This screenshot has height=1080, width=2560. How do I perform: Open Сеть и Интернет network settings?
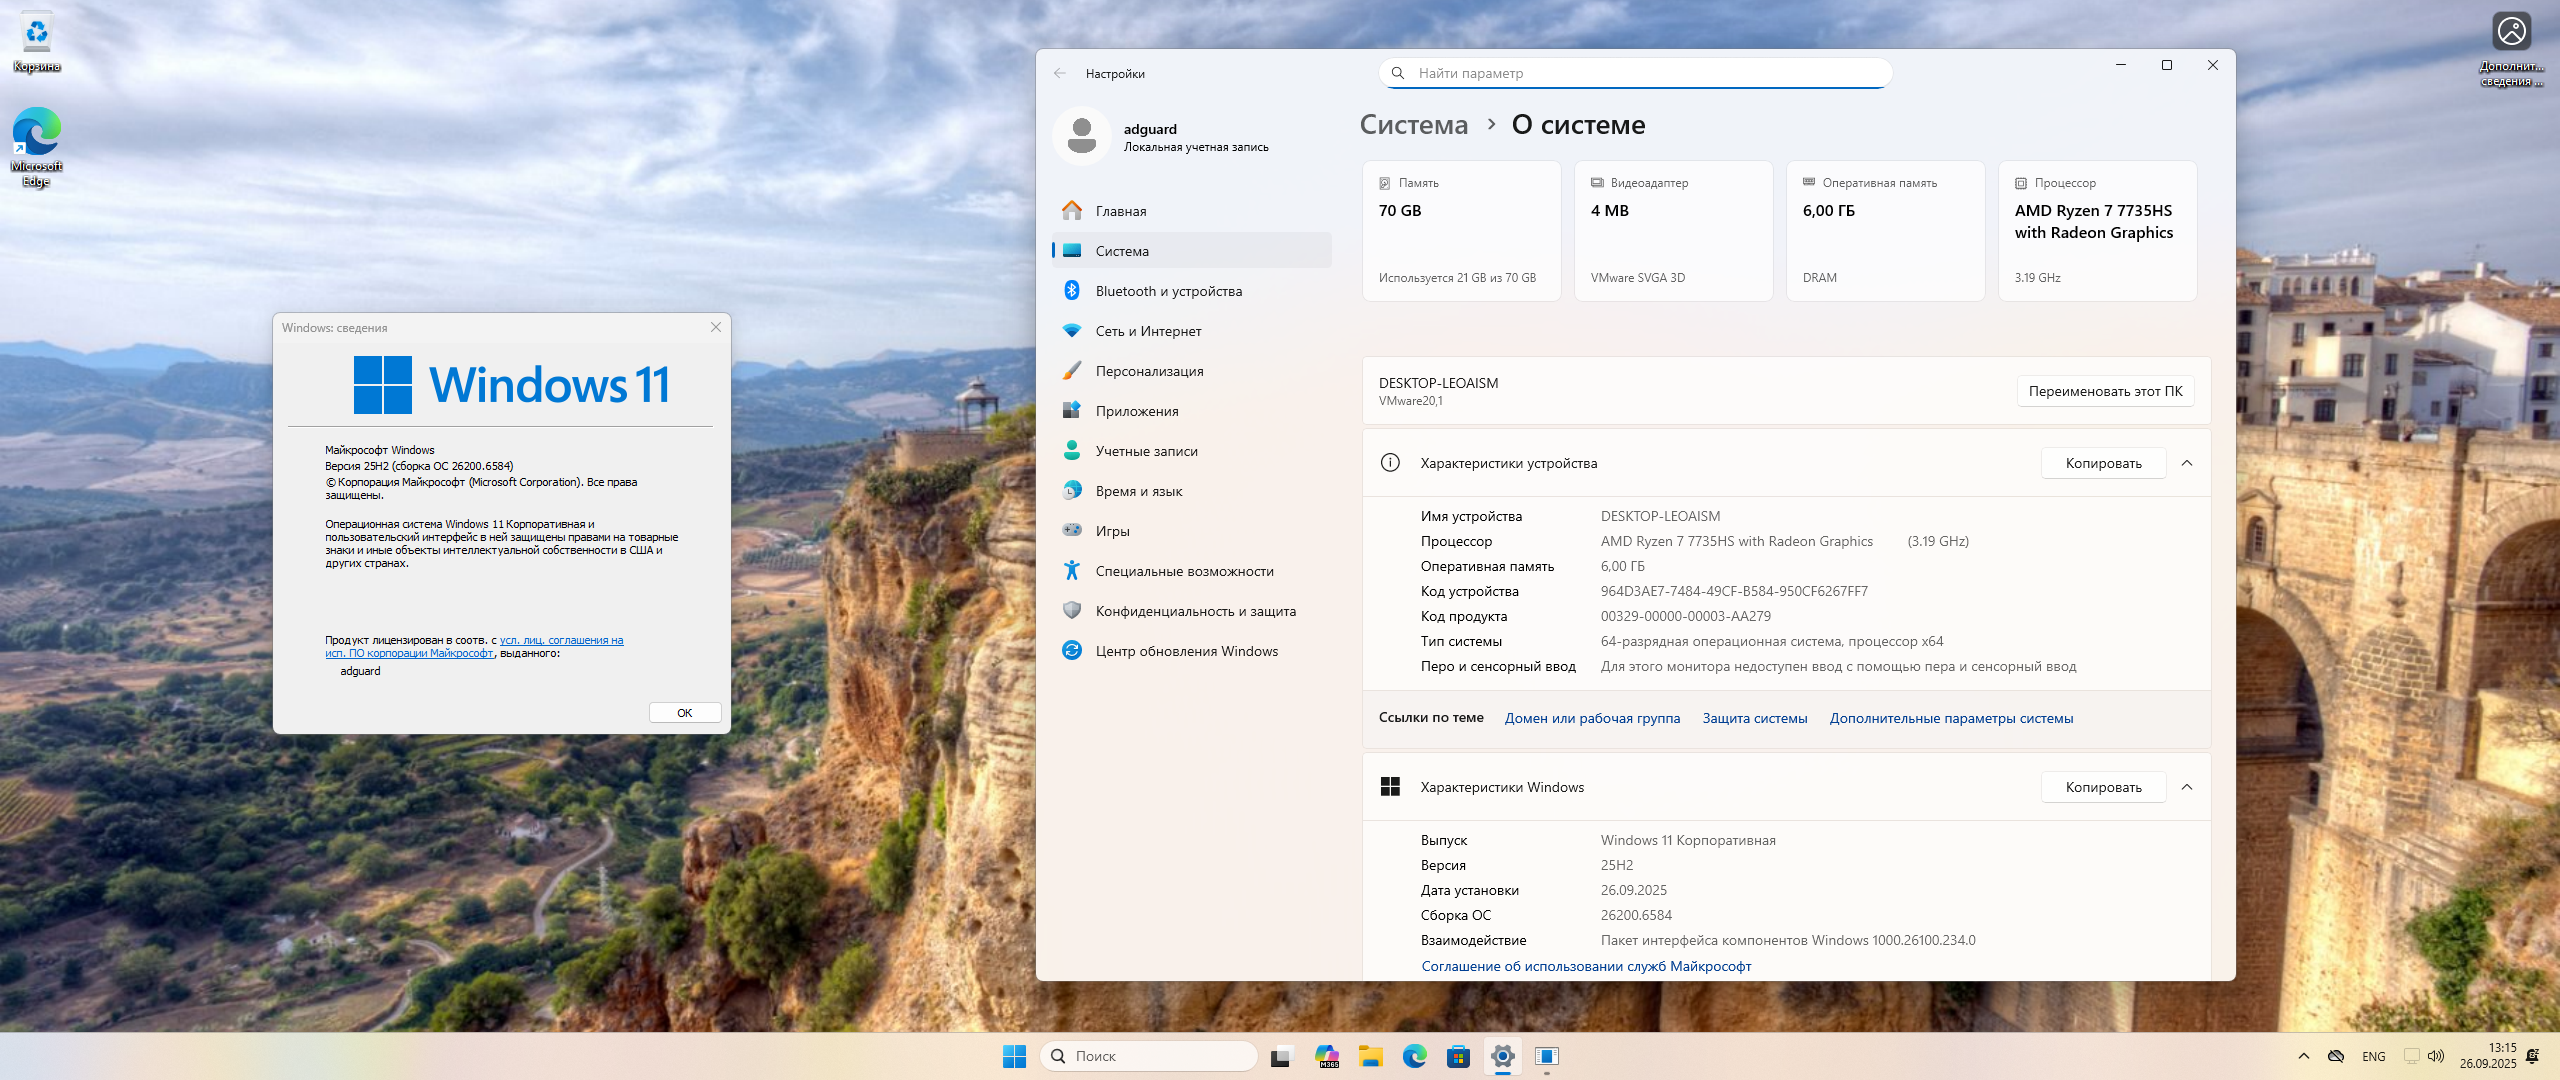click(1148, 331)
